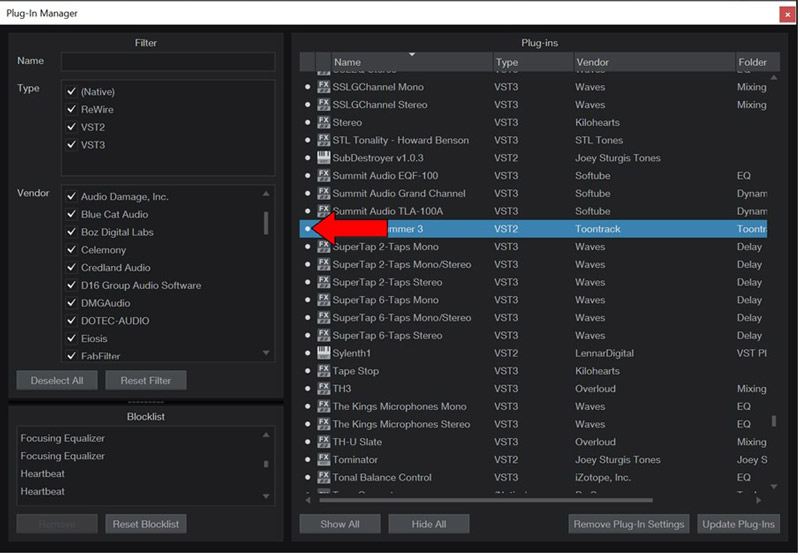The image size is (800, 555).
Task: Toggle the VST2 type checkbox
Action: point(71,127)
